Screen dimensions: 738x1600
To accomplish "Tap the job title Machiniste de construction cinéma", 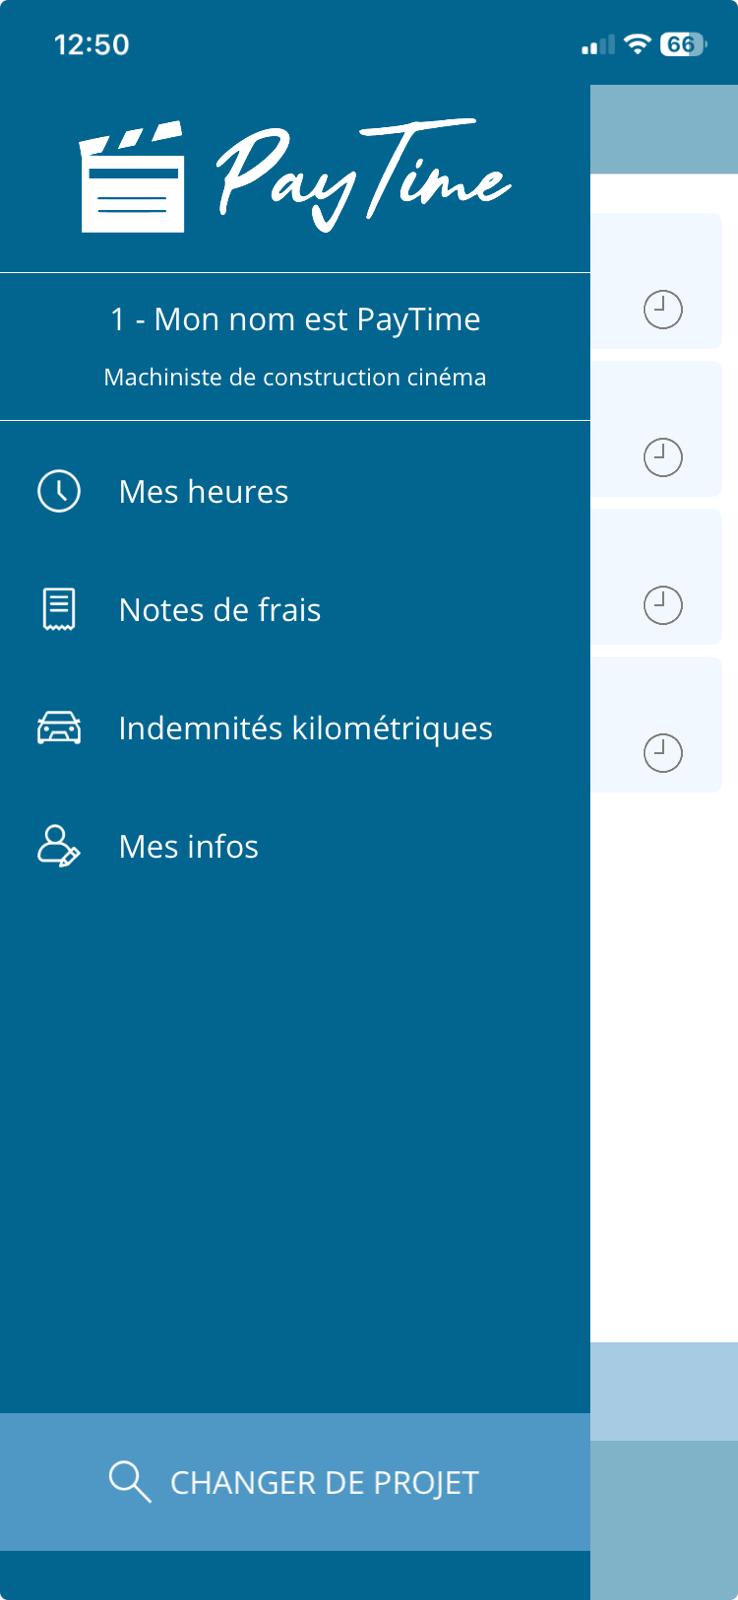I will [x=295, y=377].
